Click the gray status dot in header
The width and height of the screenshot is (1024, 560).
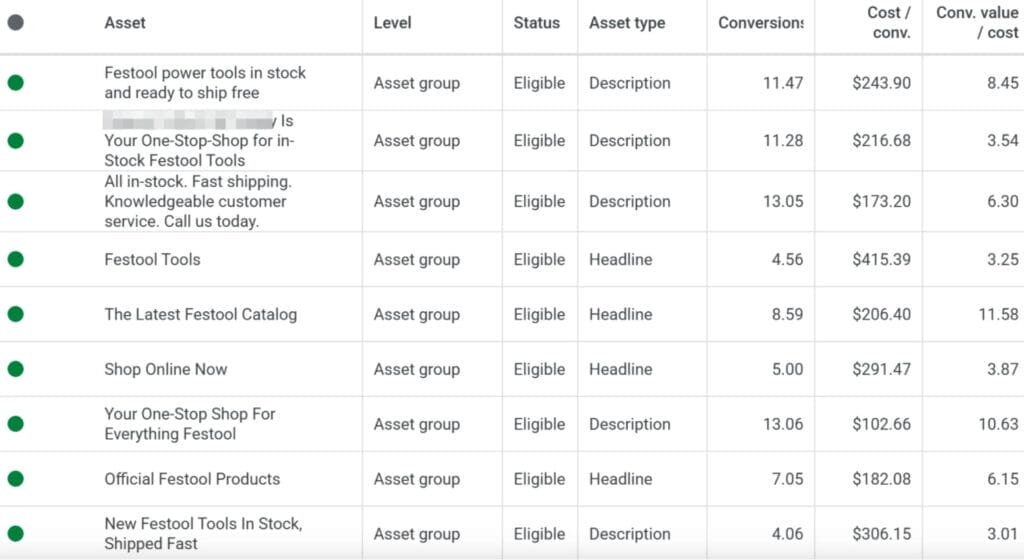[16, 23]
